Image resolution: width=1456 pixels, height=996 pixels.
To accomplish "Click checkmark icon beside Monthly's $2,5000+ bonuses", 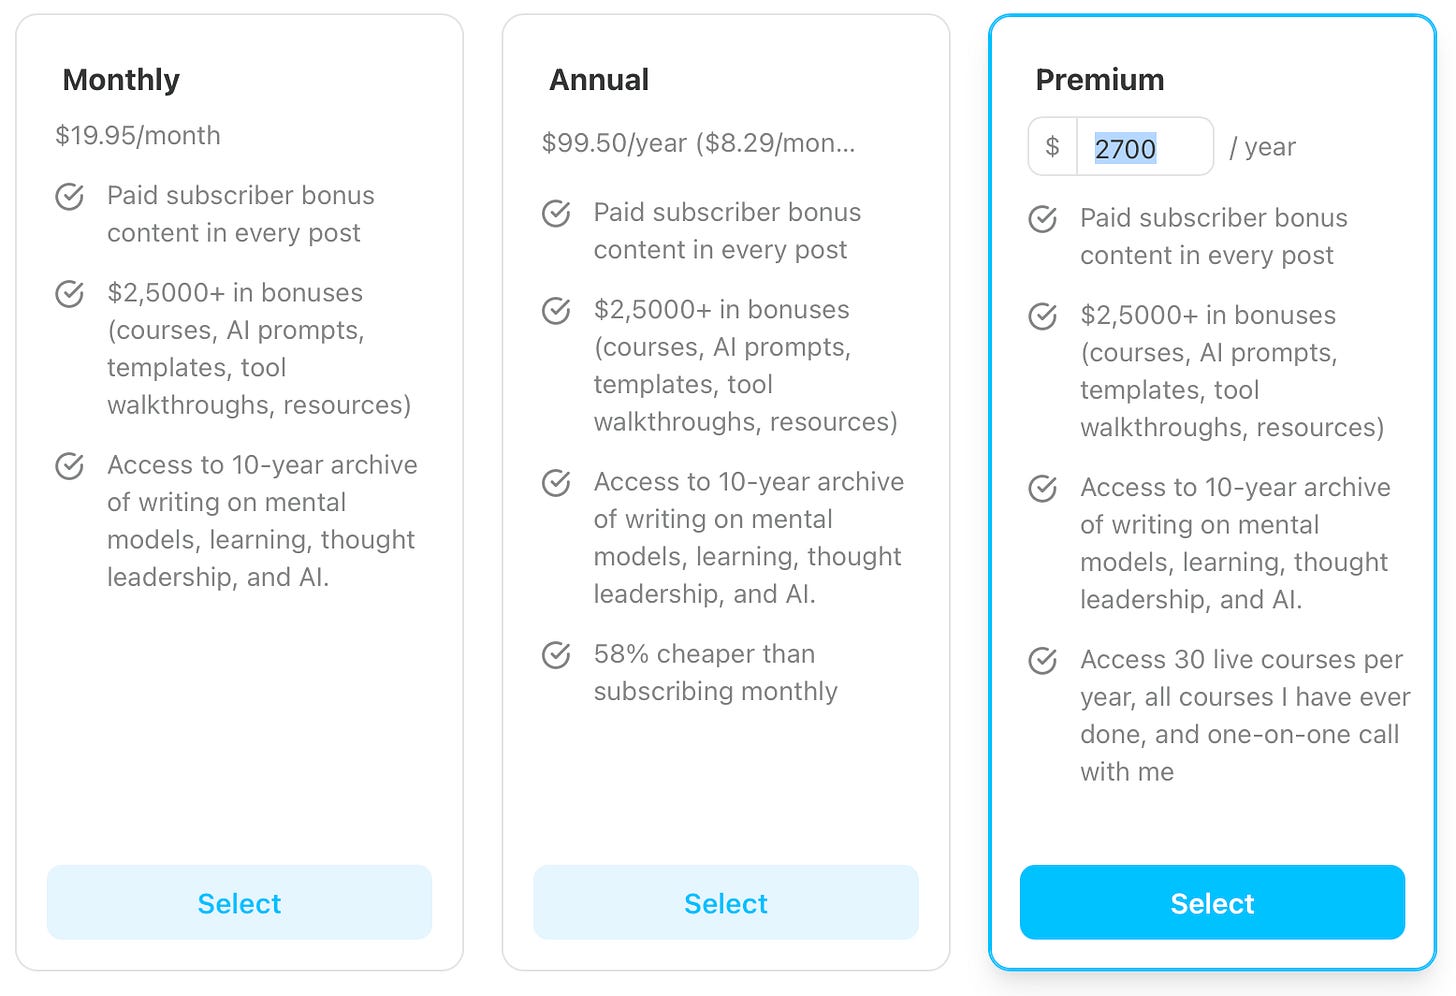I will tap(69, 293).
